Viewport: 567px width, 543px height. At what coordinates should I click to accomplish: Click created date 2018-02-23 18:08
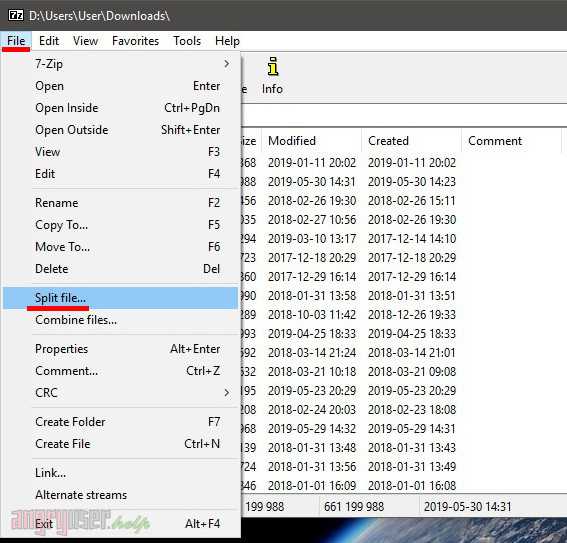[x=412, y=410]
